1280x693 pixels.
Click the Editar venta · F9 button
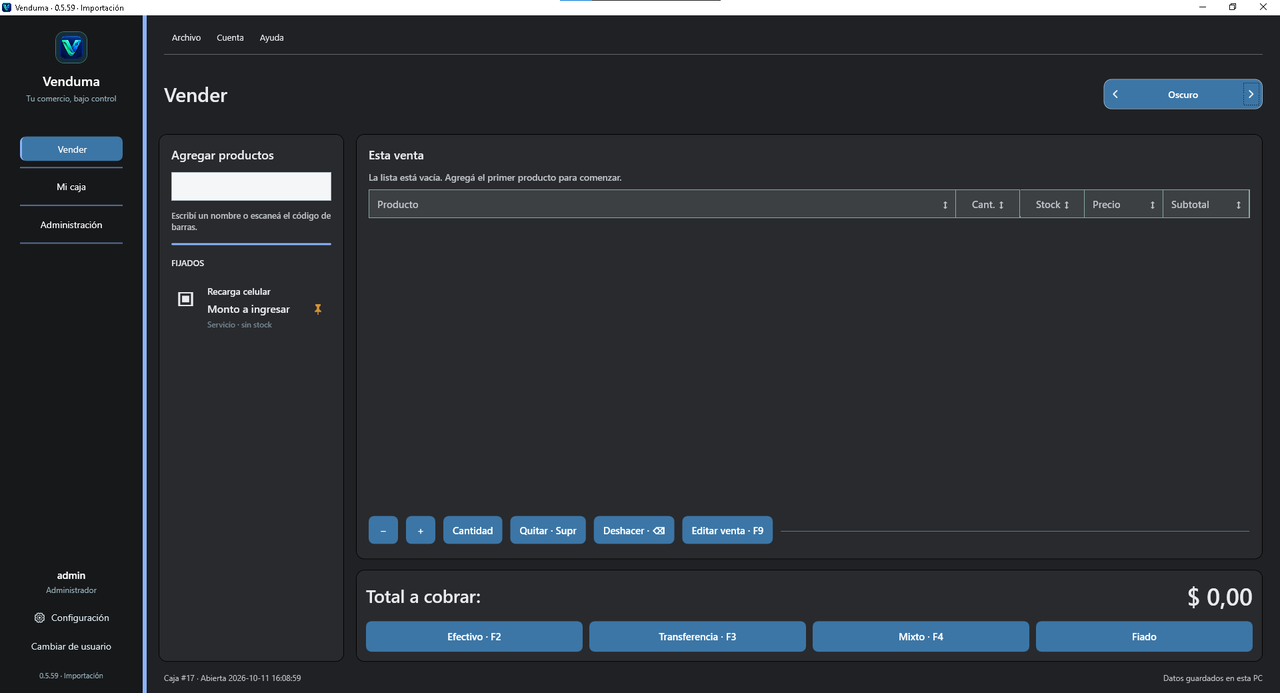(727, 530)
